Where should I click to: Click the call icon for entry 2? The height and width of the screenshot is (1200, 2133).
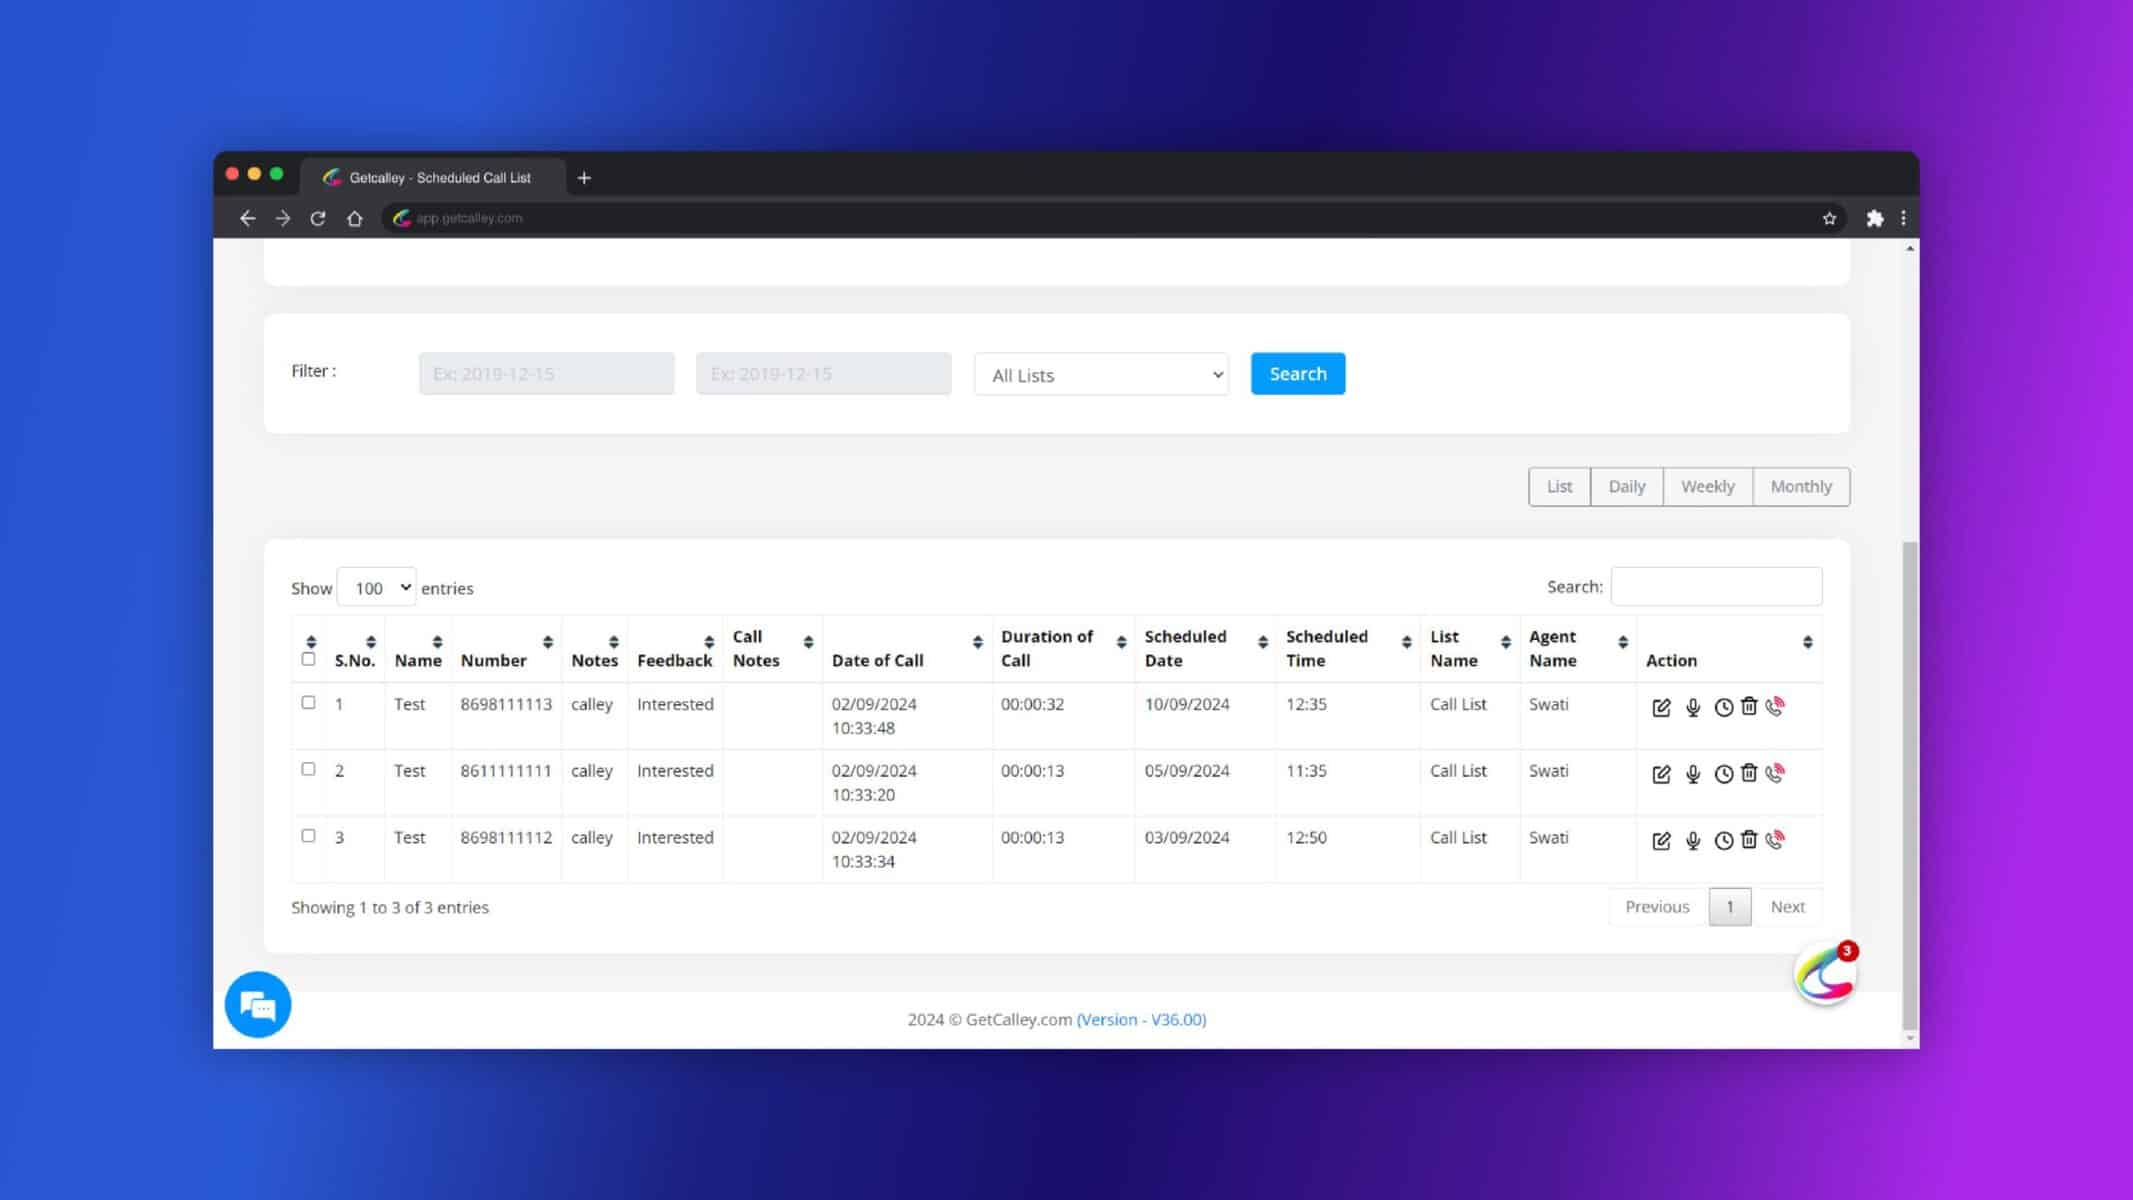coord(1774,772)
